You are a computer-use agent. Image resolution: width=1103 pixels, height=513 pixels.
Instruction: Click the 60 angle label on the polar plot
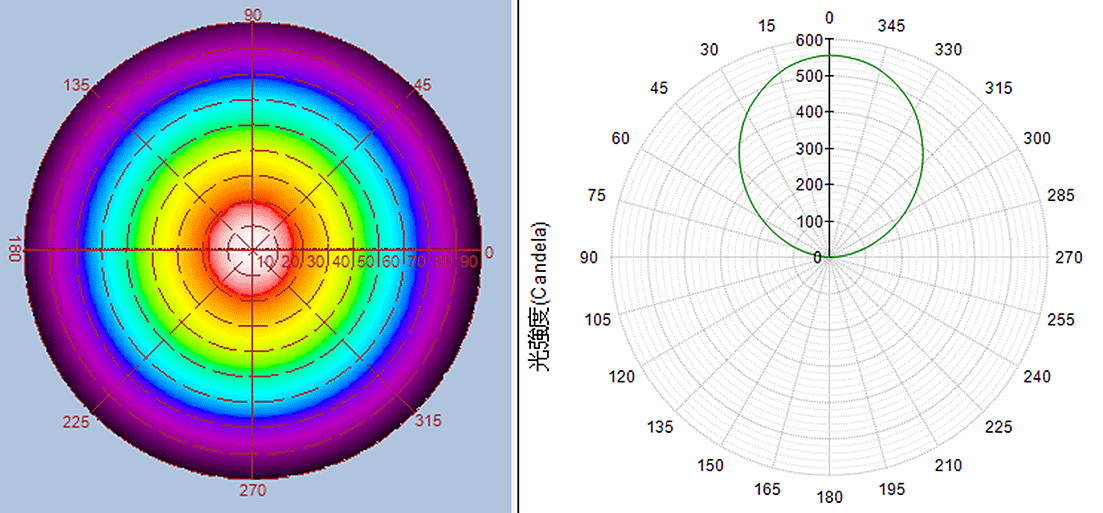coord(621,138)
